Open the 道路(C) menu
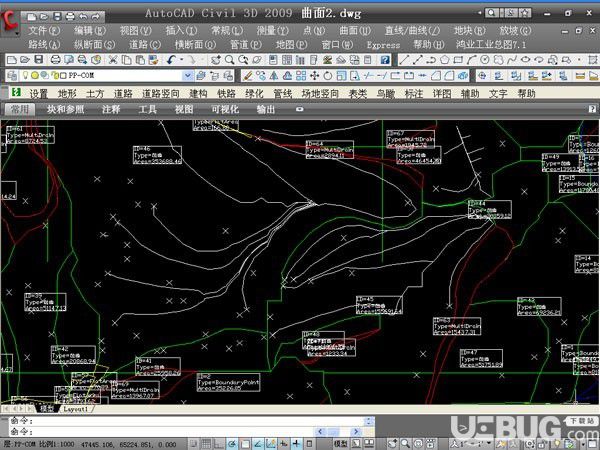Image resolution: width=600 pixels, height=450 pixels. (x=145, y=45)
